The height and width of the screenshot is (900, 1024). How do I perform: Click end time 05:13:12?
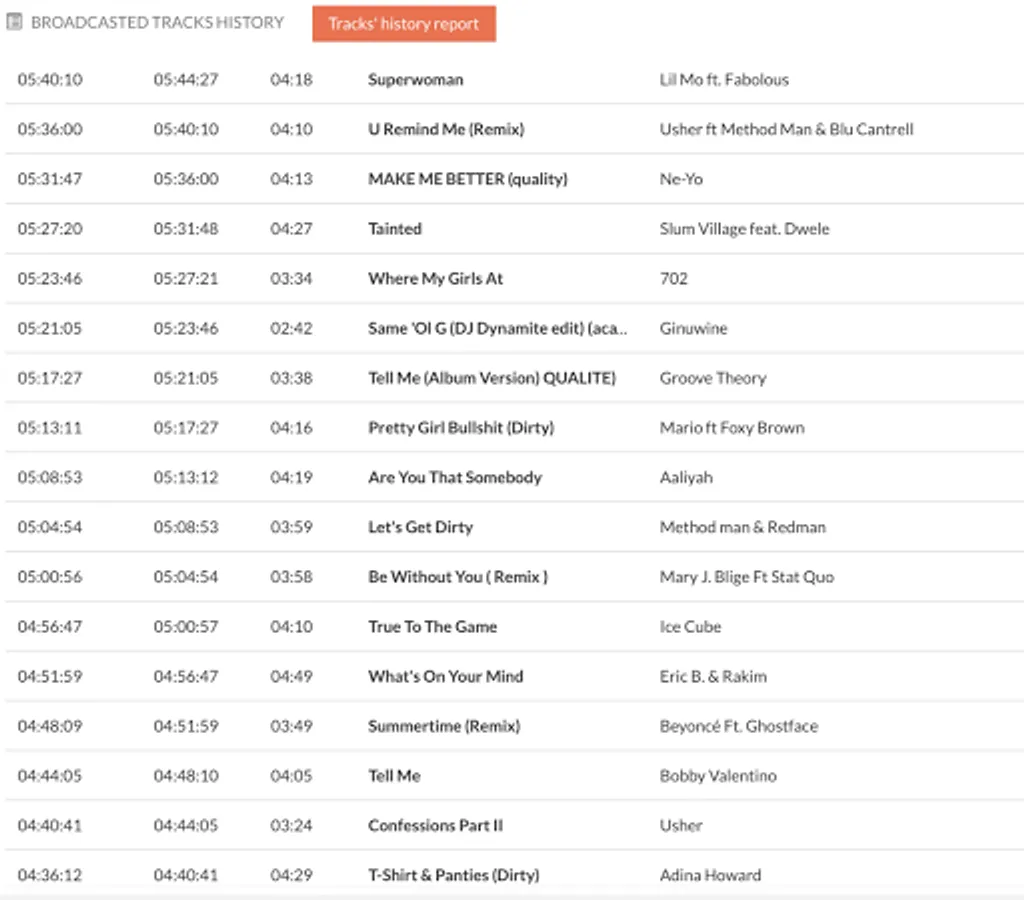pos(186,477)
